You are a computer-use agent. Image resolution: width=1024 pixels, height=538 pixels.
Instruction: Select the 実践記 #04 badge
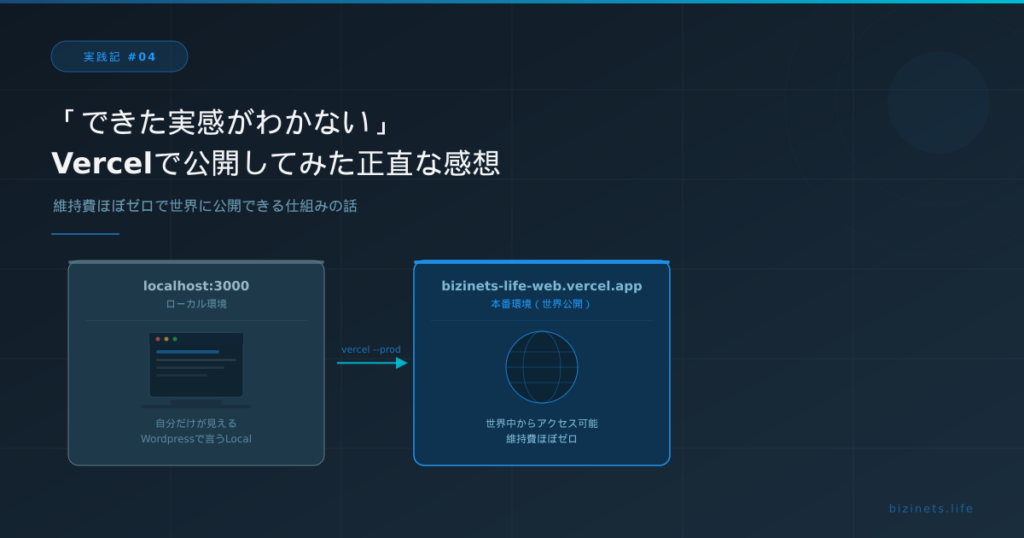tap(119, 57)
